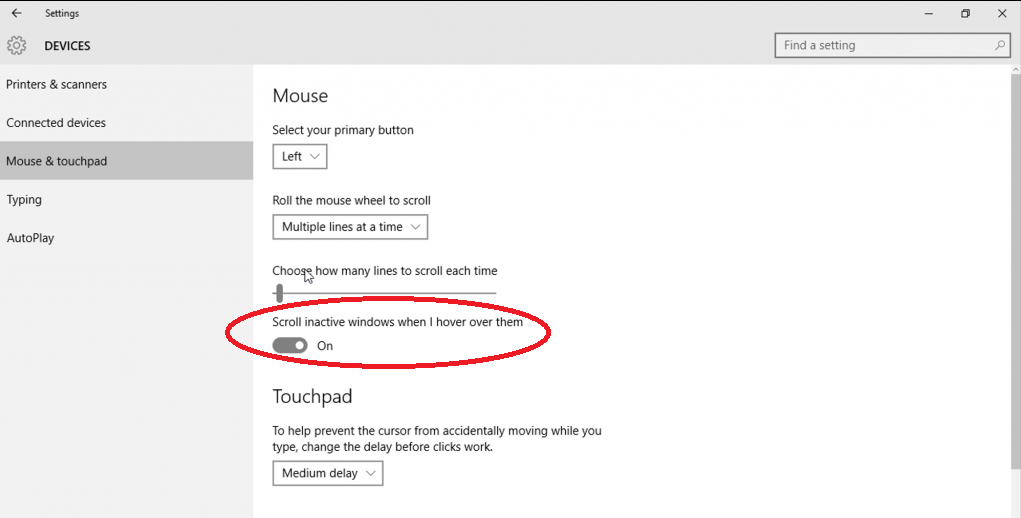
Task: Click the Devices gear icon
Action: pyautogui.click(x=16, y=46)
